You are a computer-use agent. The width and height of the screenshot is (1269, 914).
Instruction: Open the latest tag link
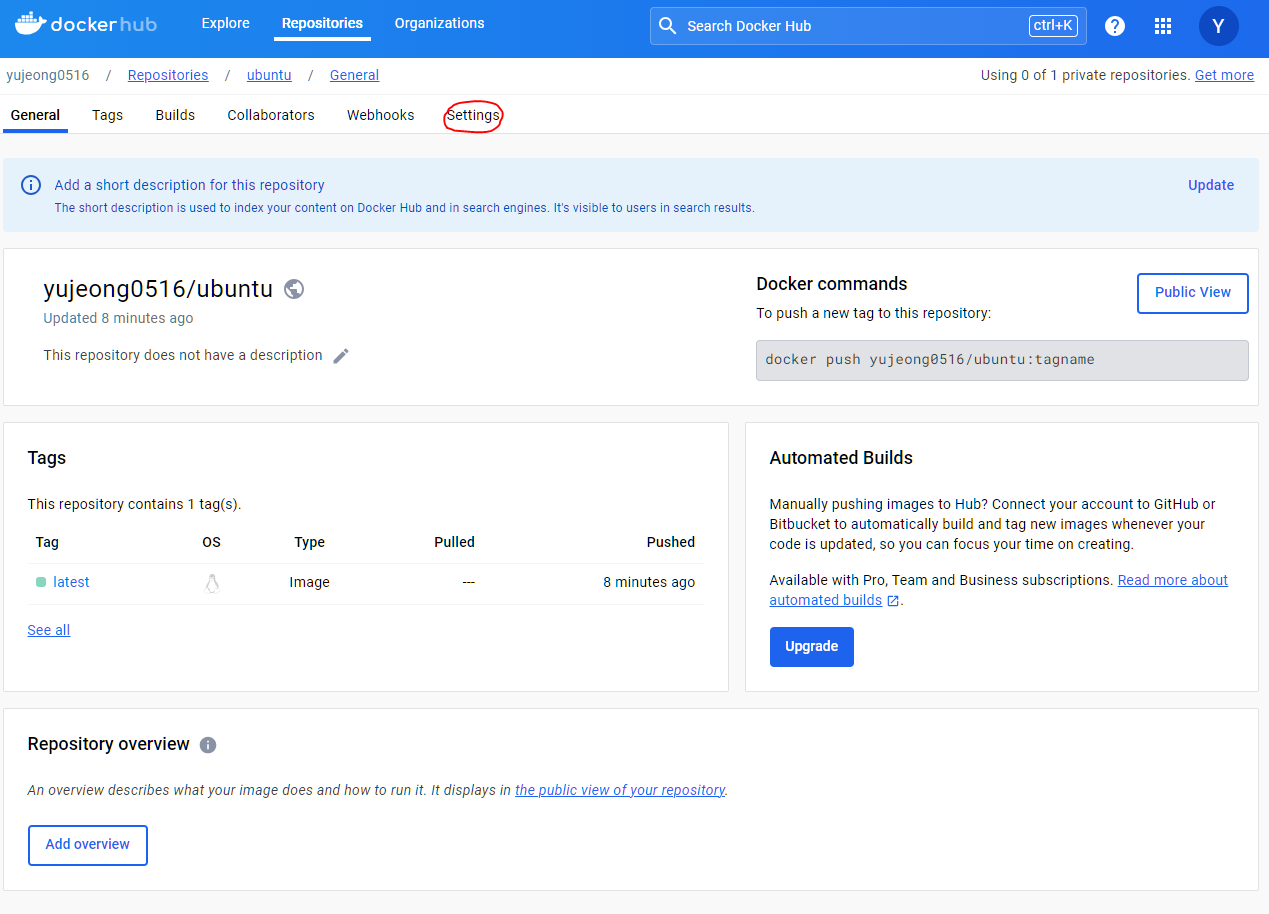tap(71, 582)
